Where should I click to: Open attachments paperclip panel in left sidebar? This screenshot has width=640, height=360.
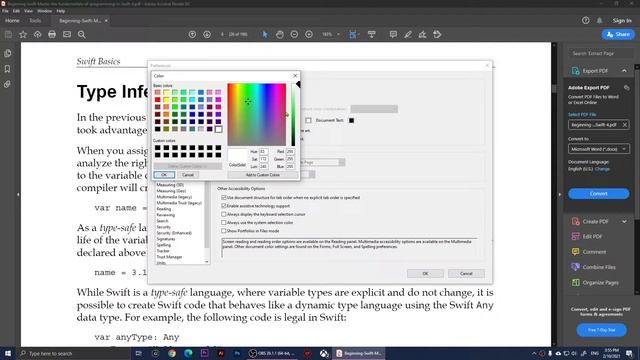click(x=7, y=84)
